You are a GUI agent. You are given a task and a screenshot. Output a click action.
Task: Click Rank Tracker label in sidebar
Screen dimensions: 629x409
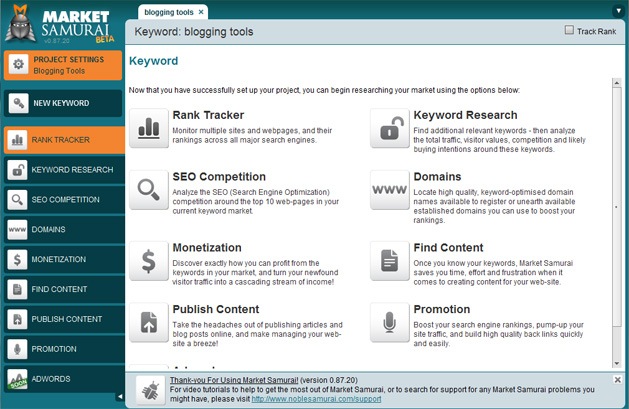61,140
